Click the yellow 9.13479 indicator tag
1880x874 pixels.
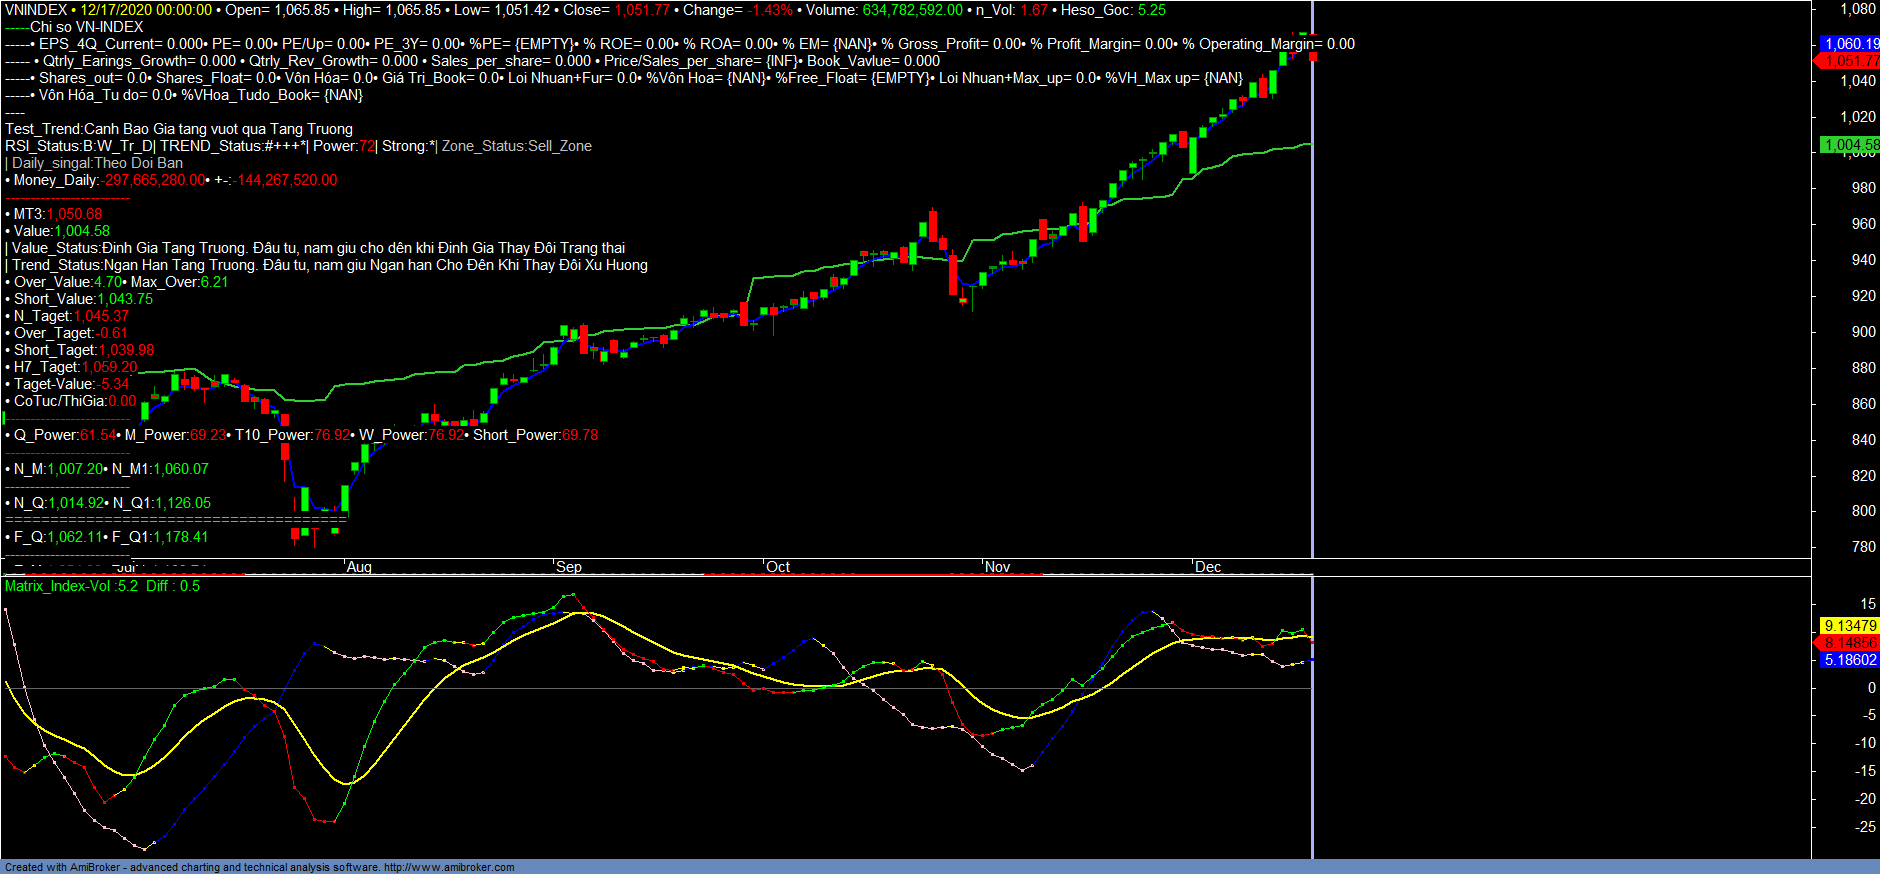[x=1850, y=626]
